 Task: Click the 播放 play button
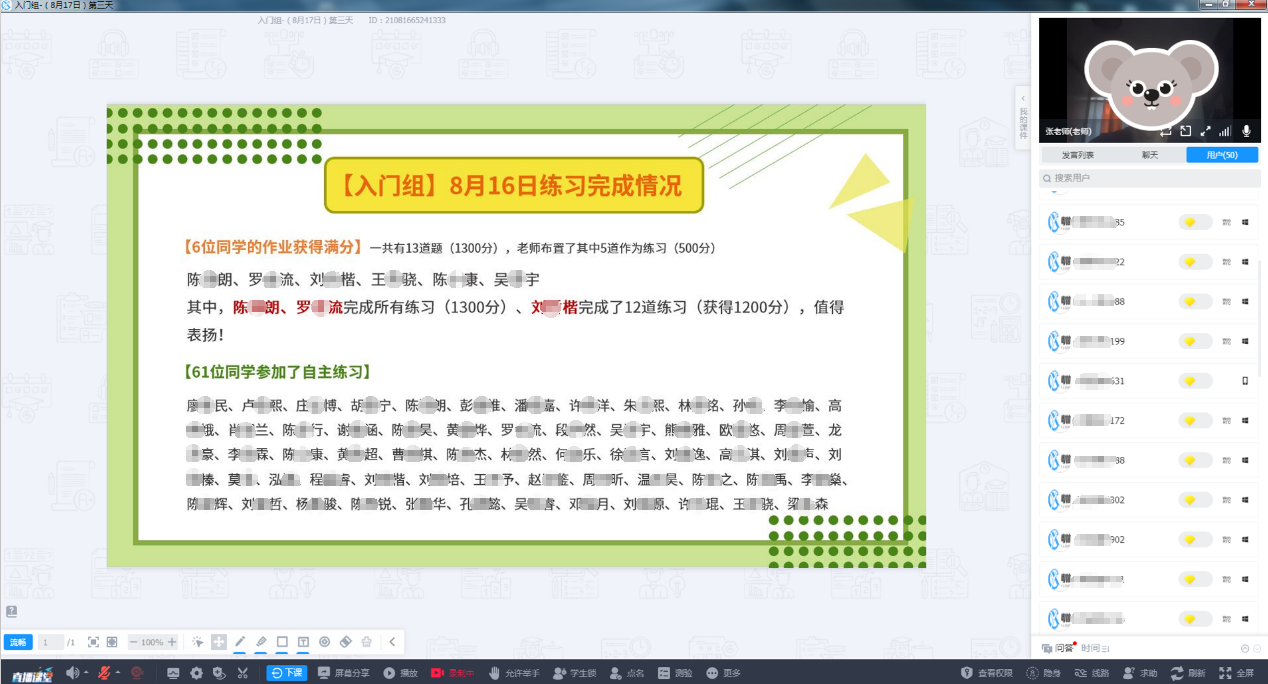[401, 673]
